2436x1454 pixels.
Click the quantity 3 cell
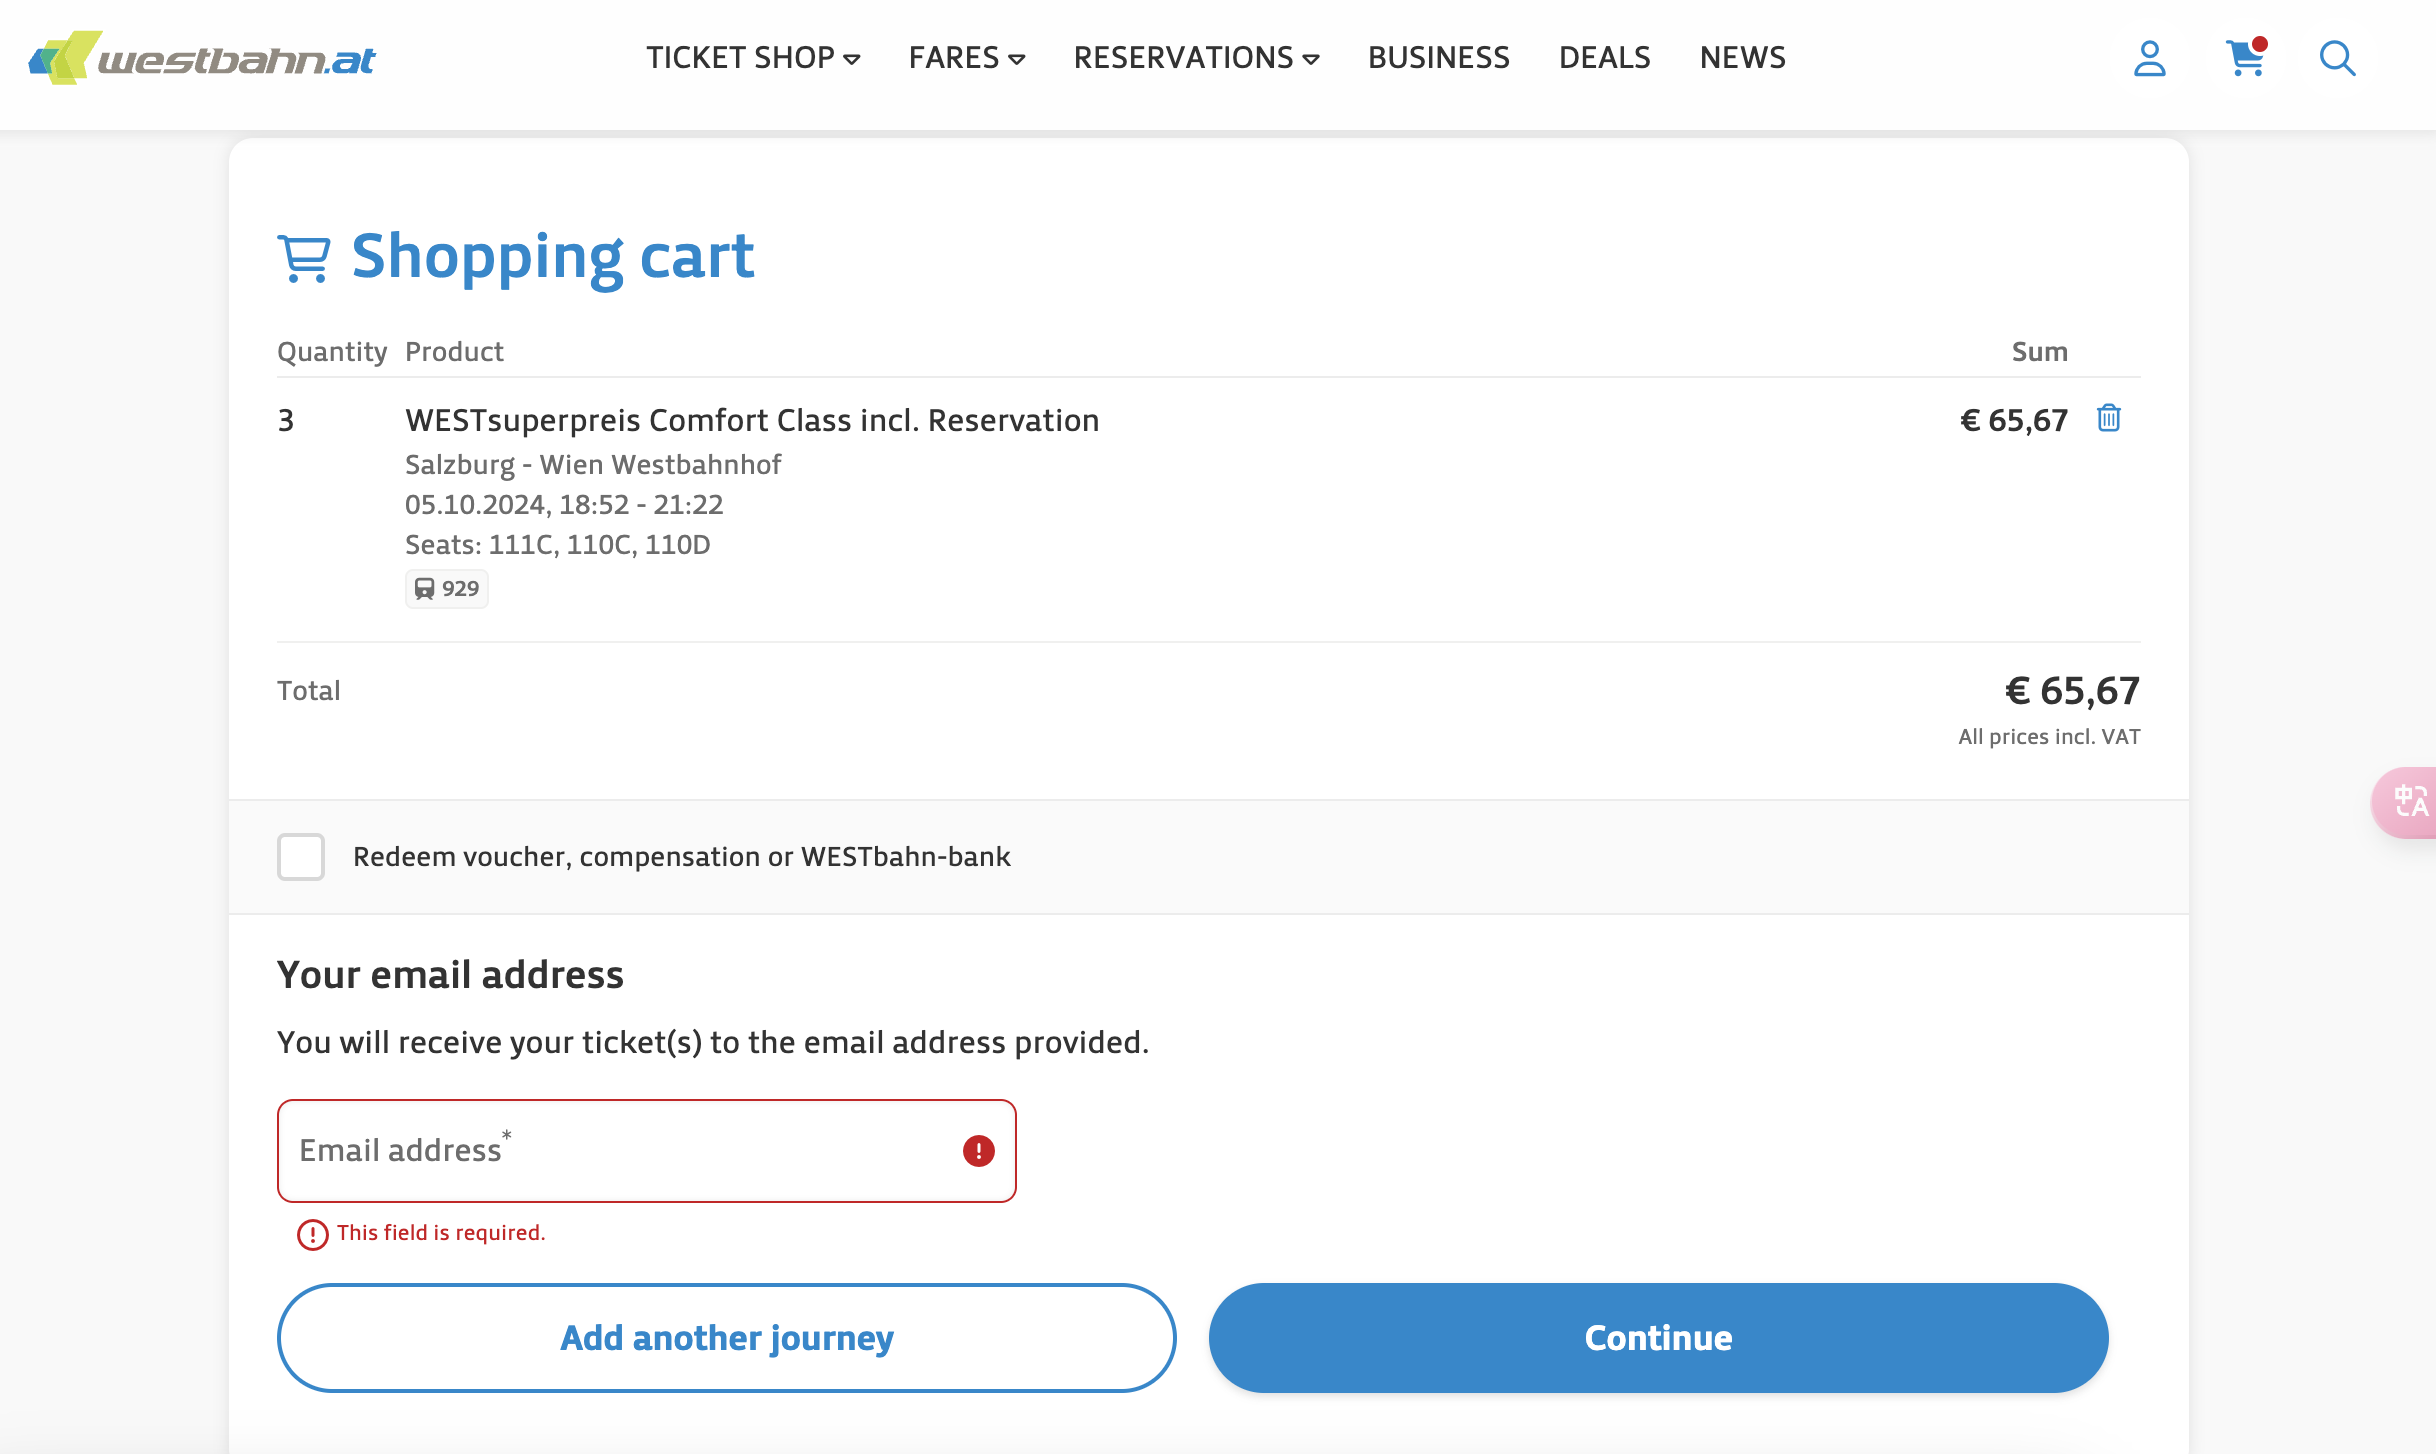point(286,421)
